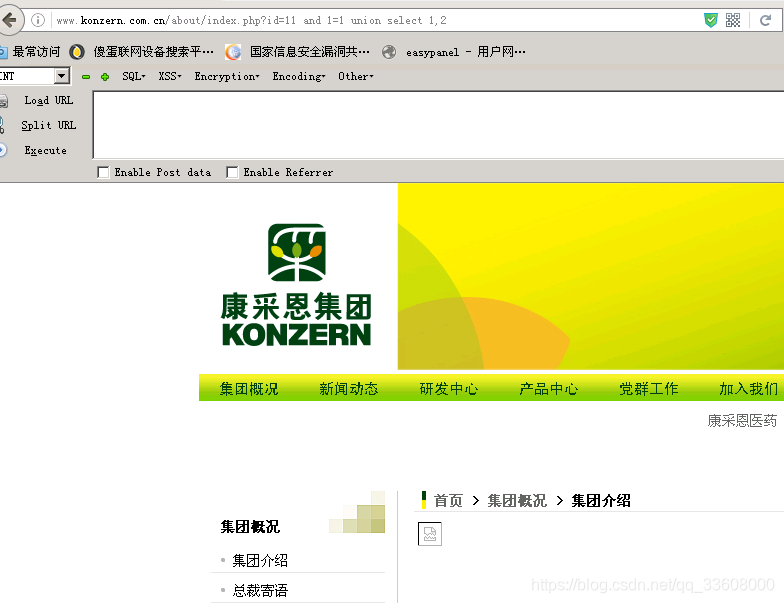This screenshot has height=603, width=784.
Task: Click the site info icon in address bar
Action: [x=38, y=20]
